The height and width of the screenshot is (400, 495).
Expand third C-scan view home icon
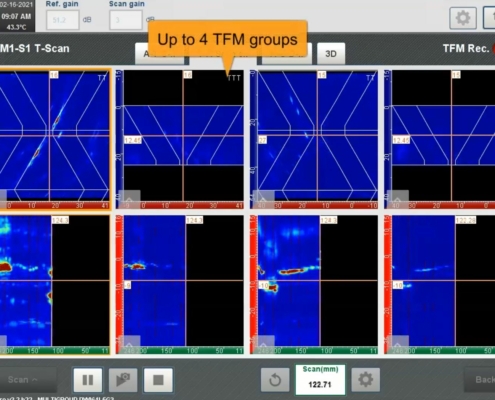[263, 344]
